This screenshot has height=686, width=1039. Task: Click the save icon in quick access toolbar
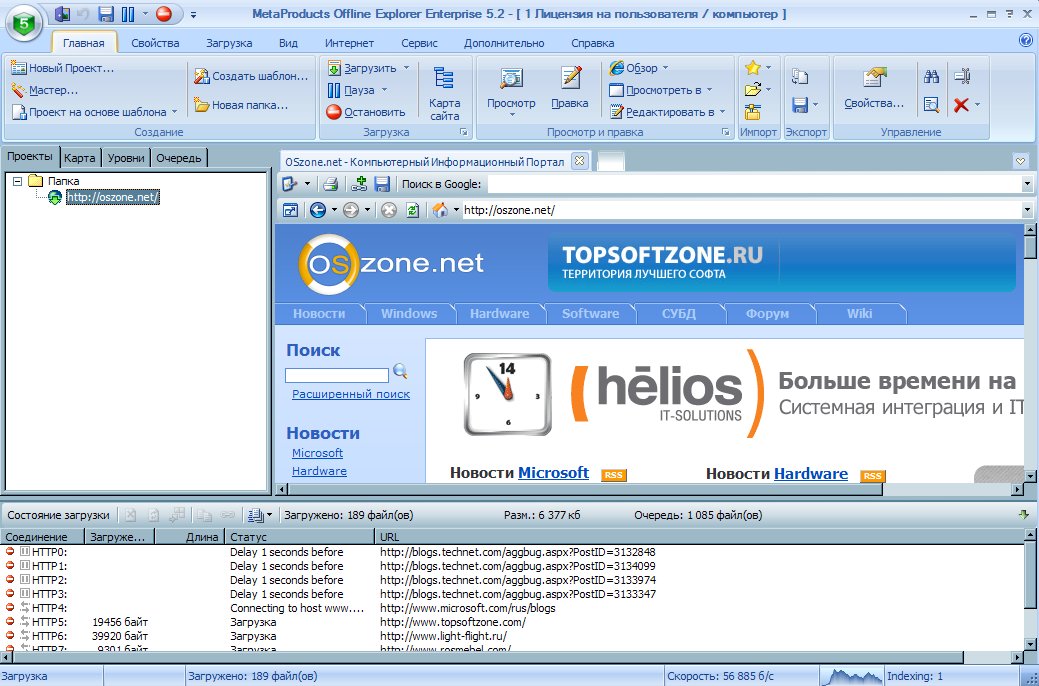pyautogui.click(x=106, y=14)
